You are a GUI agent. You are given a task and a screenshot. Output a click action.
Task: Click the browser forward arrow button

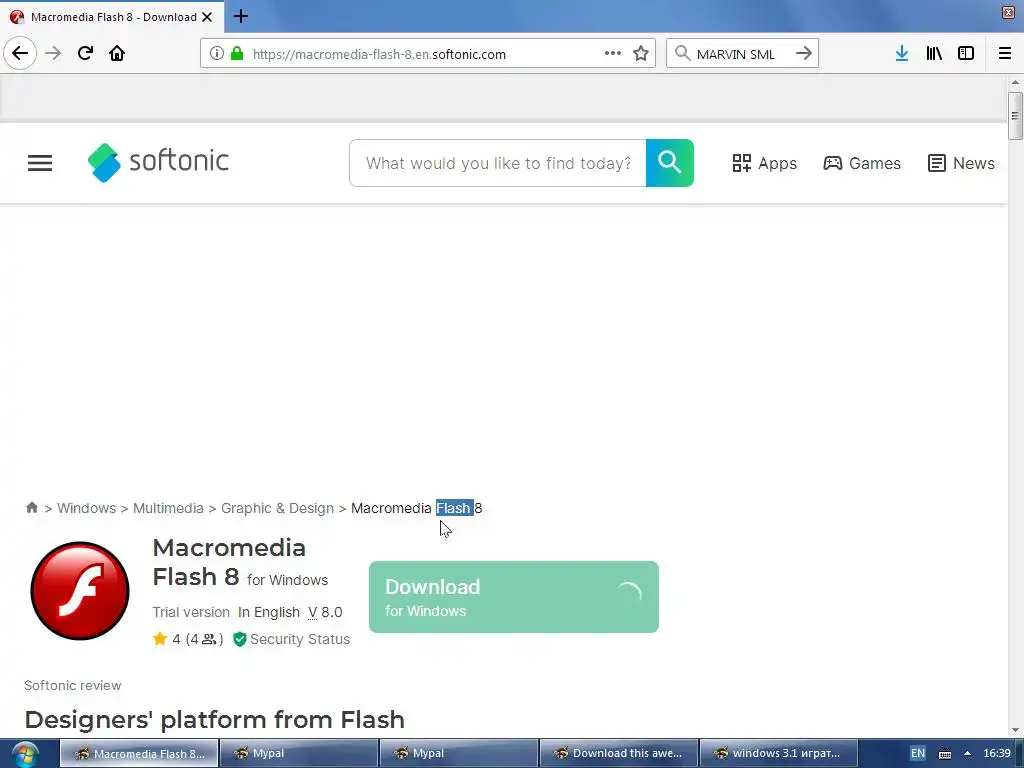[53, 54]
